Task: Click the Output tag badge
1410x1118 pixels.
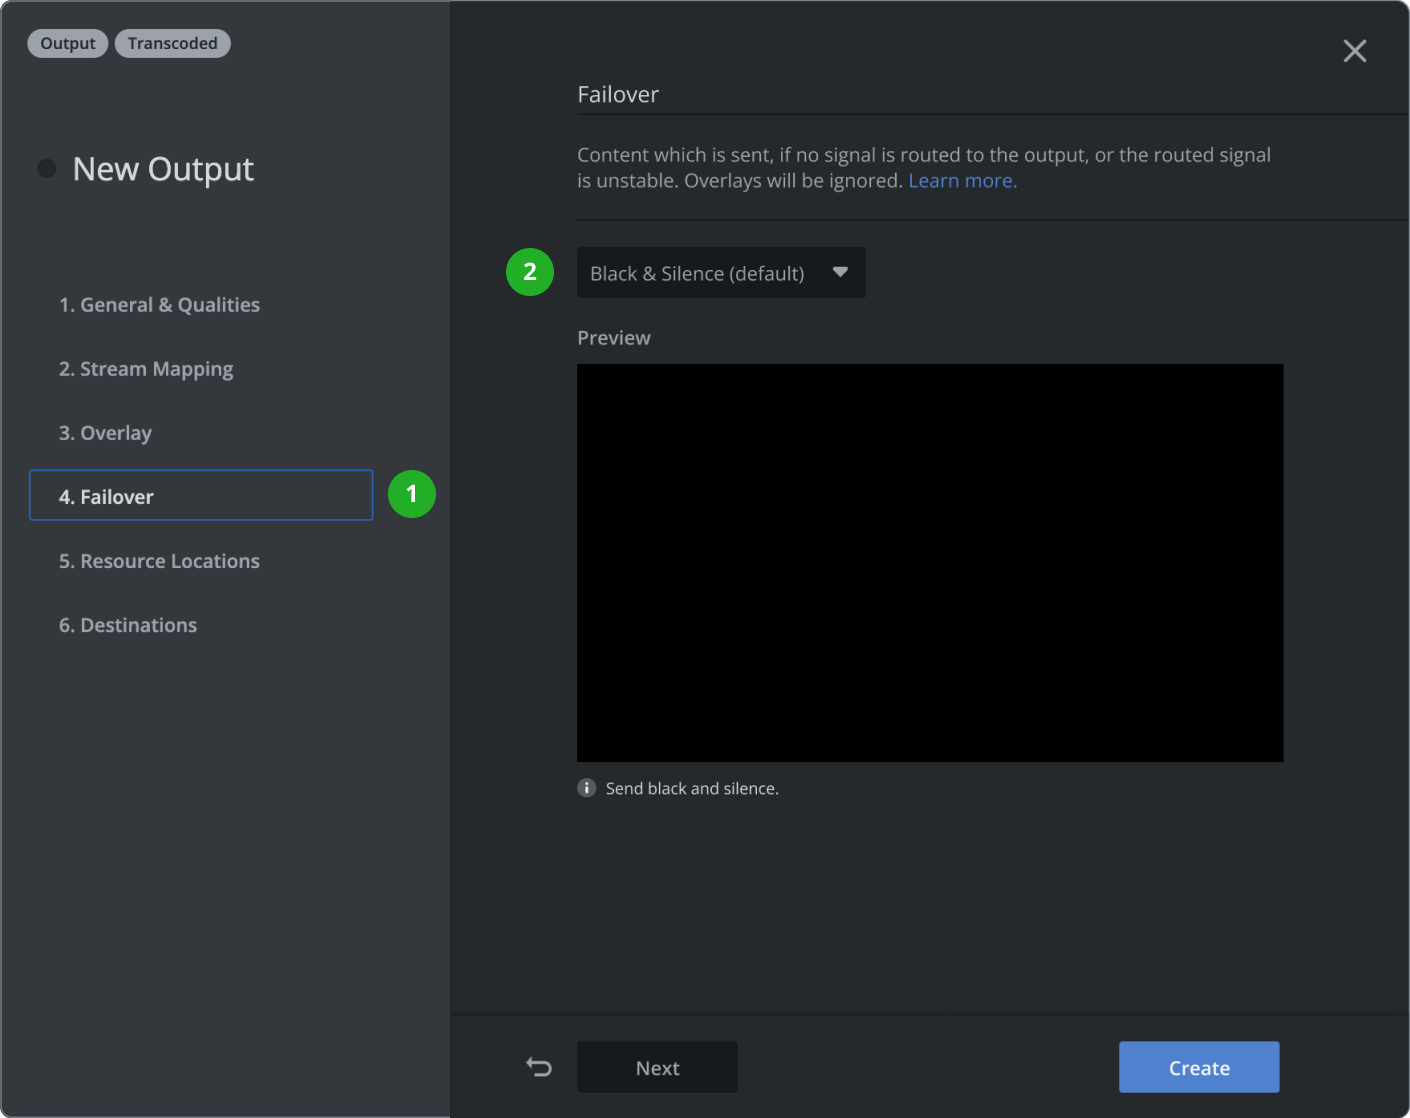Action: [x=68, y=43]
